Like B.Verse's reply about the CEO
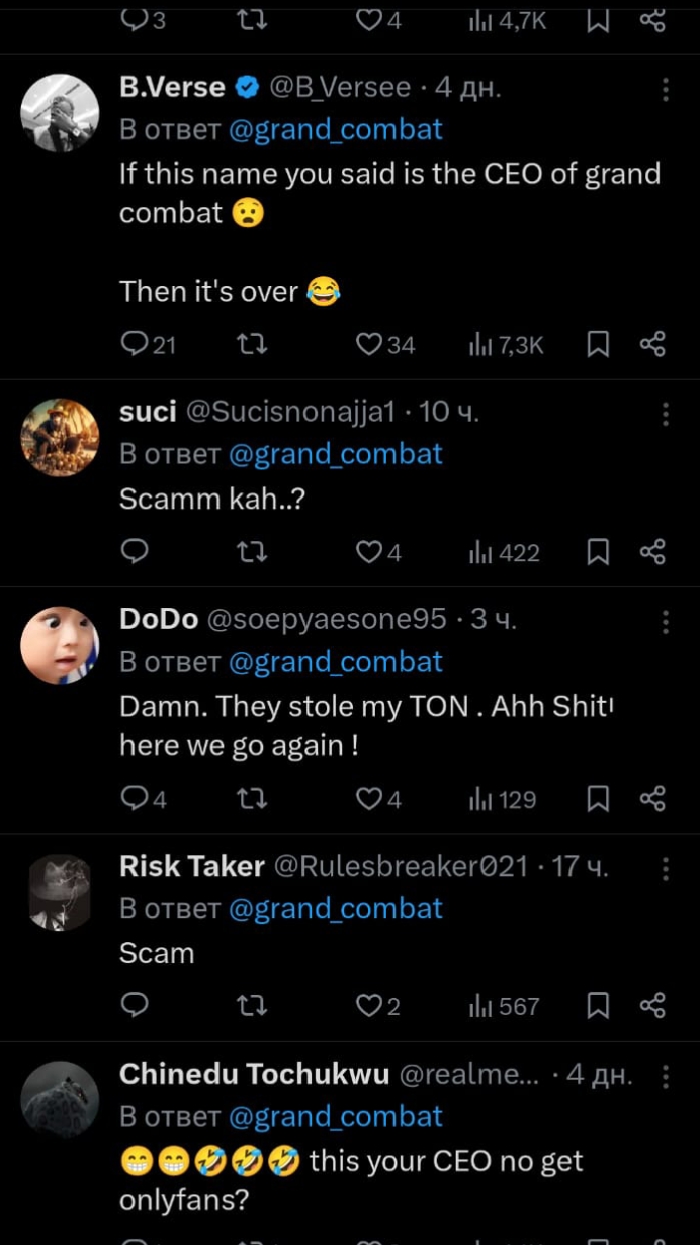Image resolution: width=700 pixels, height=1245 pixels. click(370, 345)
